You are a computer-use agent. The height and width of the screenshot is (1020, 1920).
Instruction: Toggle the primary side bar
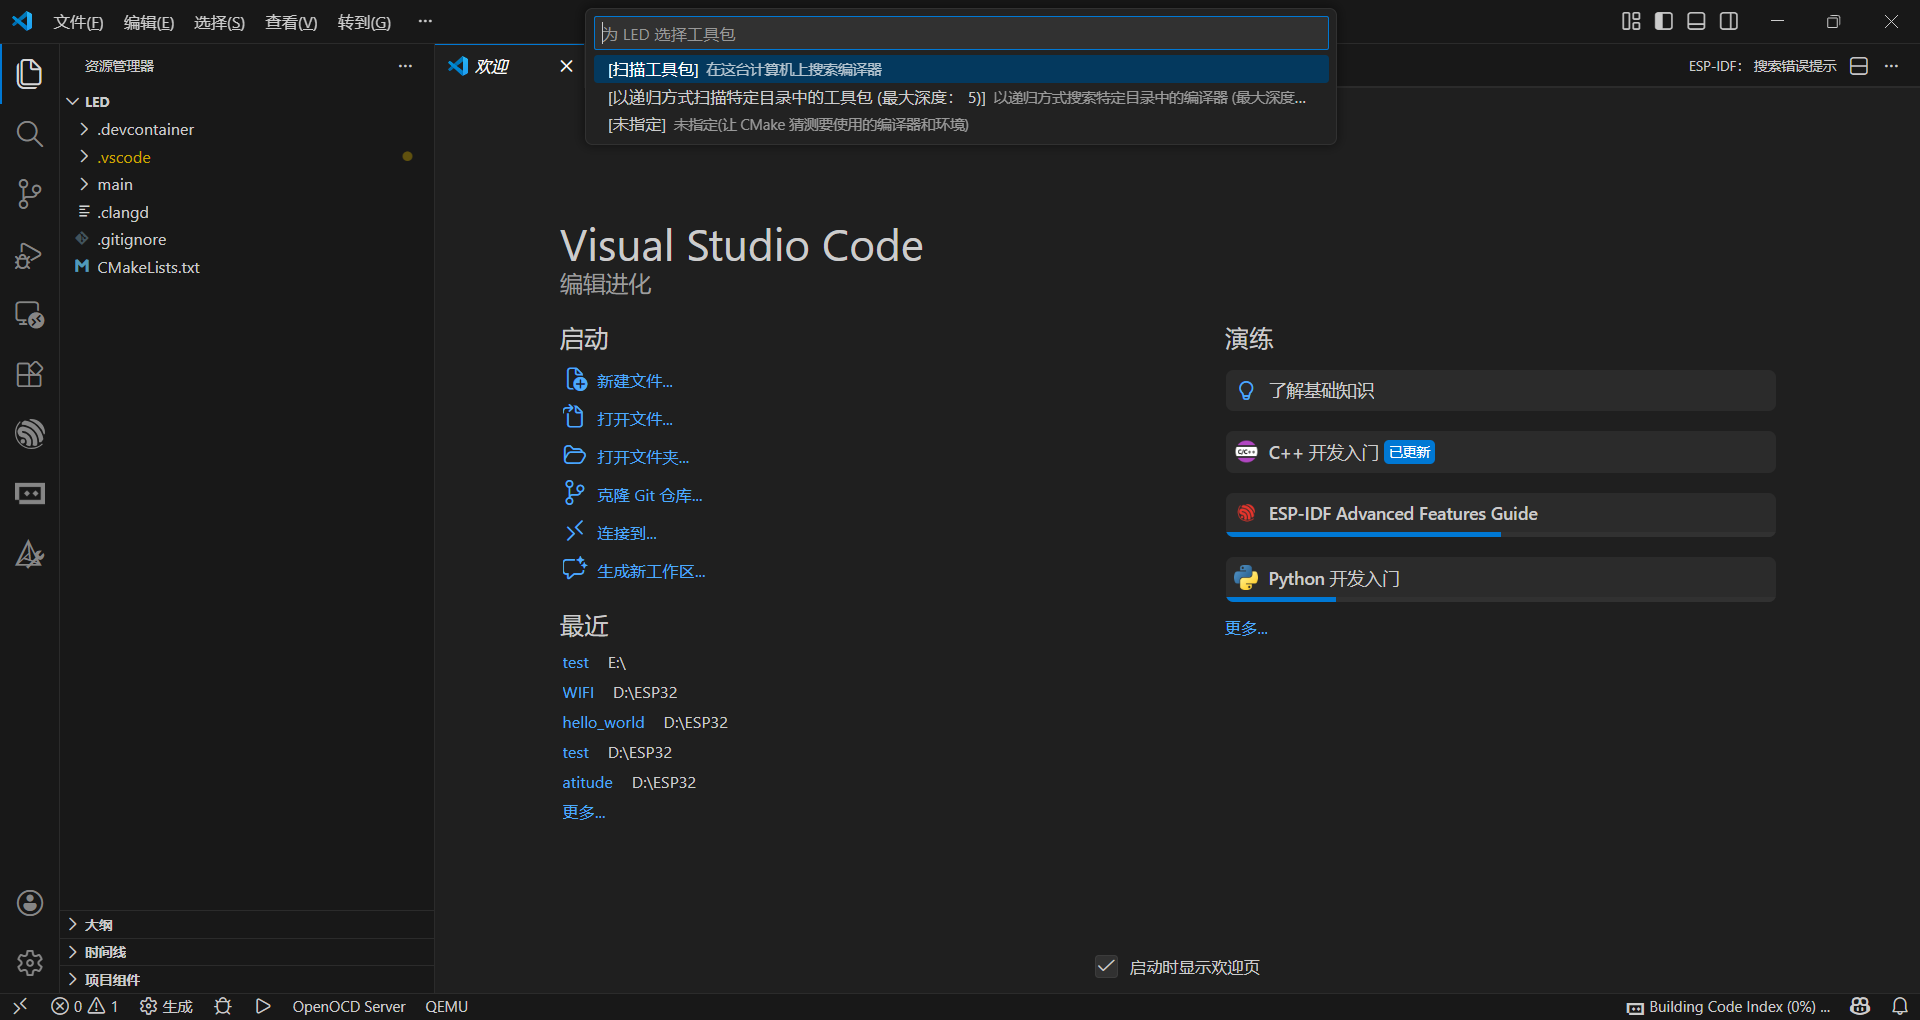tap(1664, 21)
